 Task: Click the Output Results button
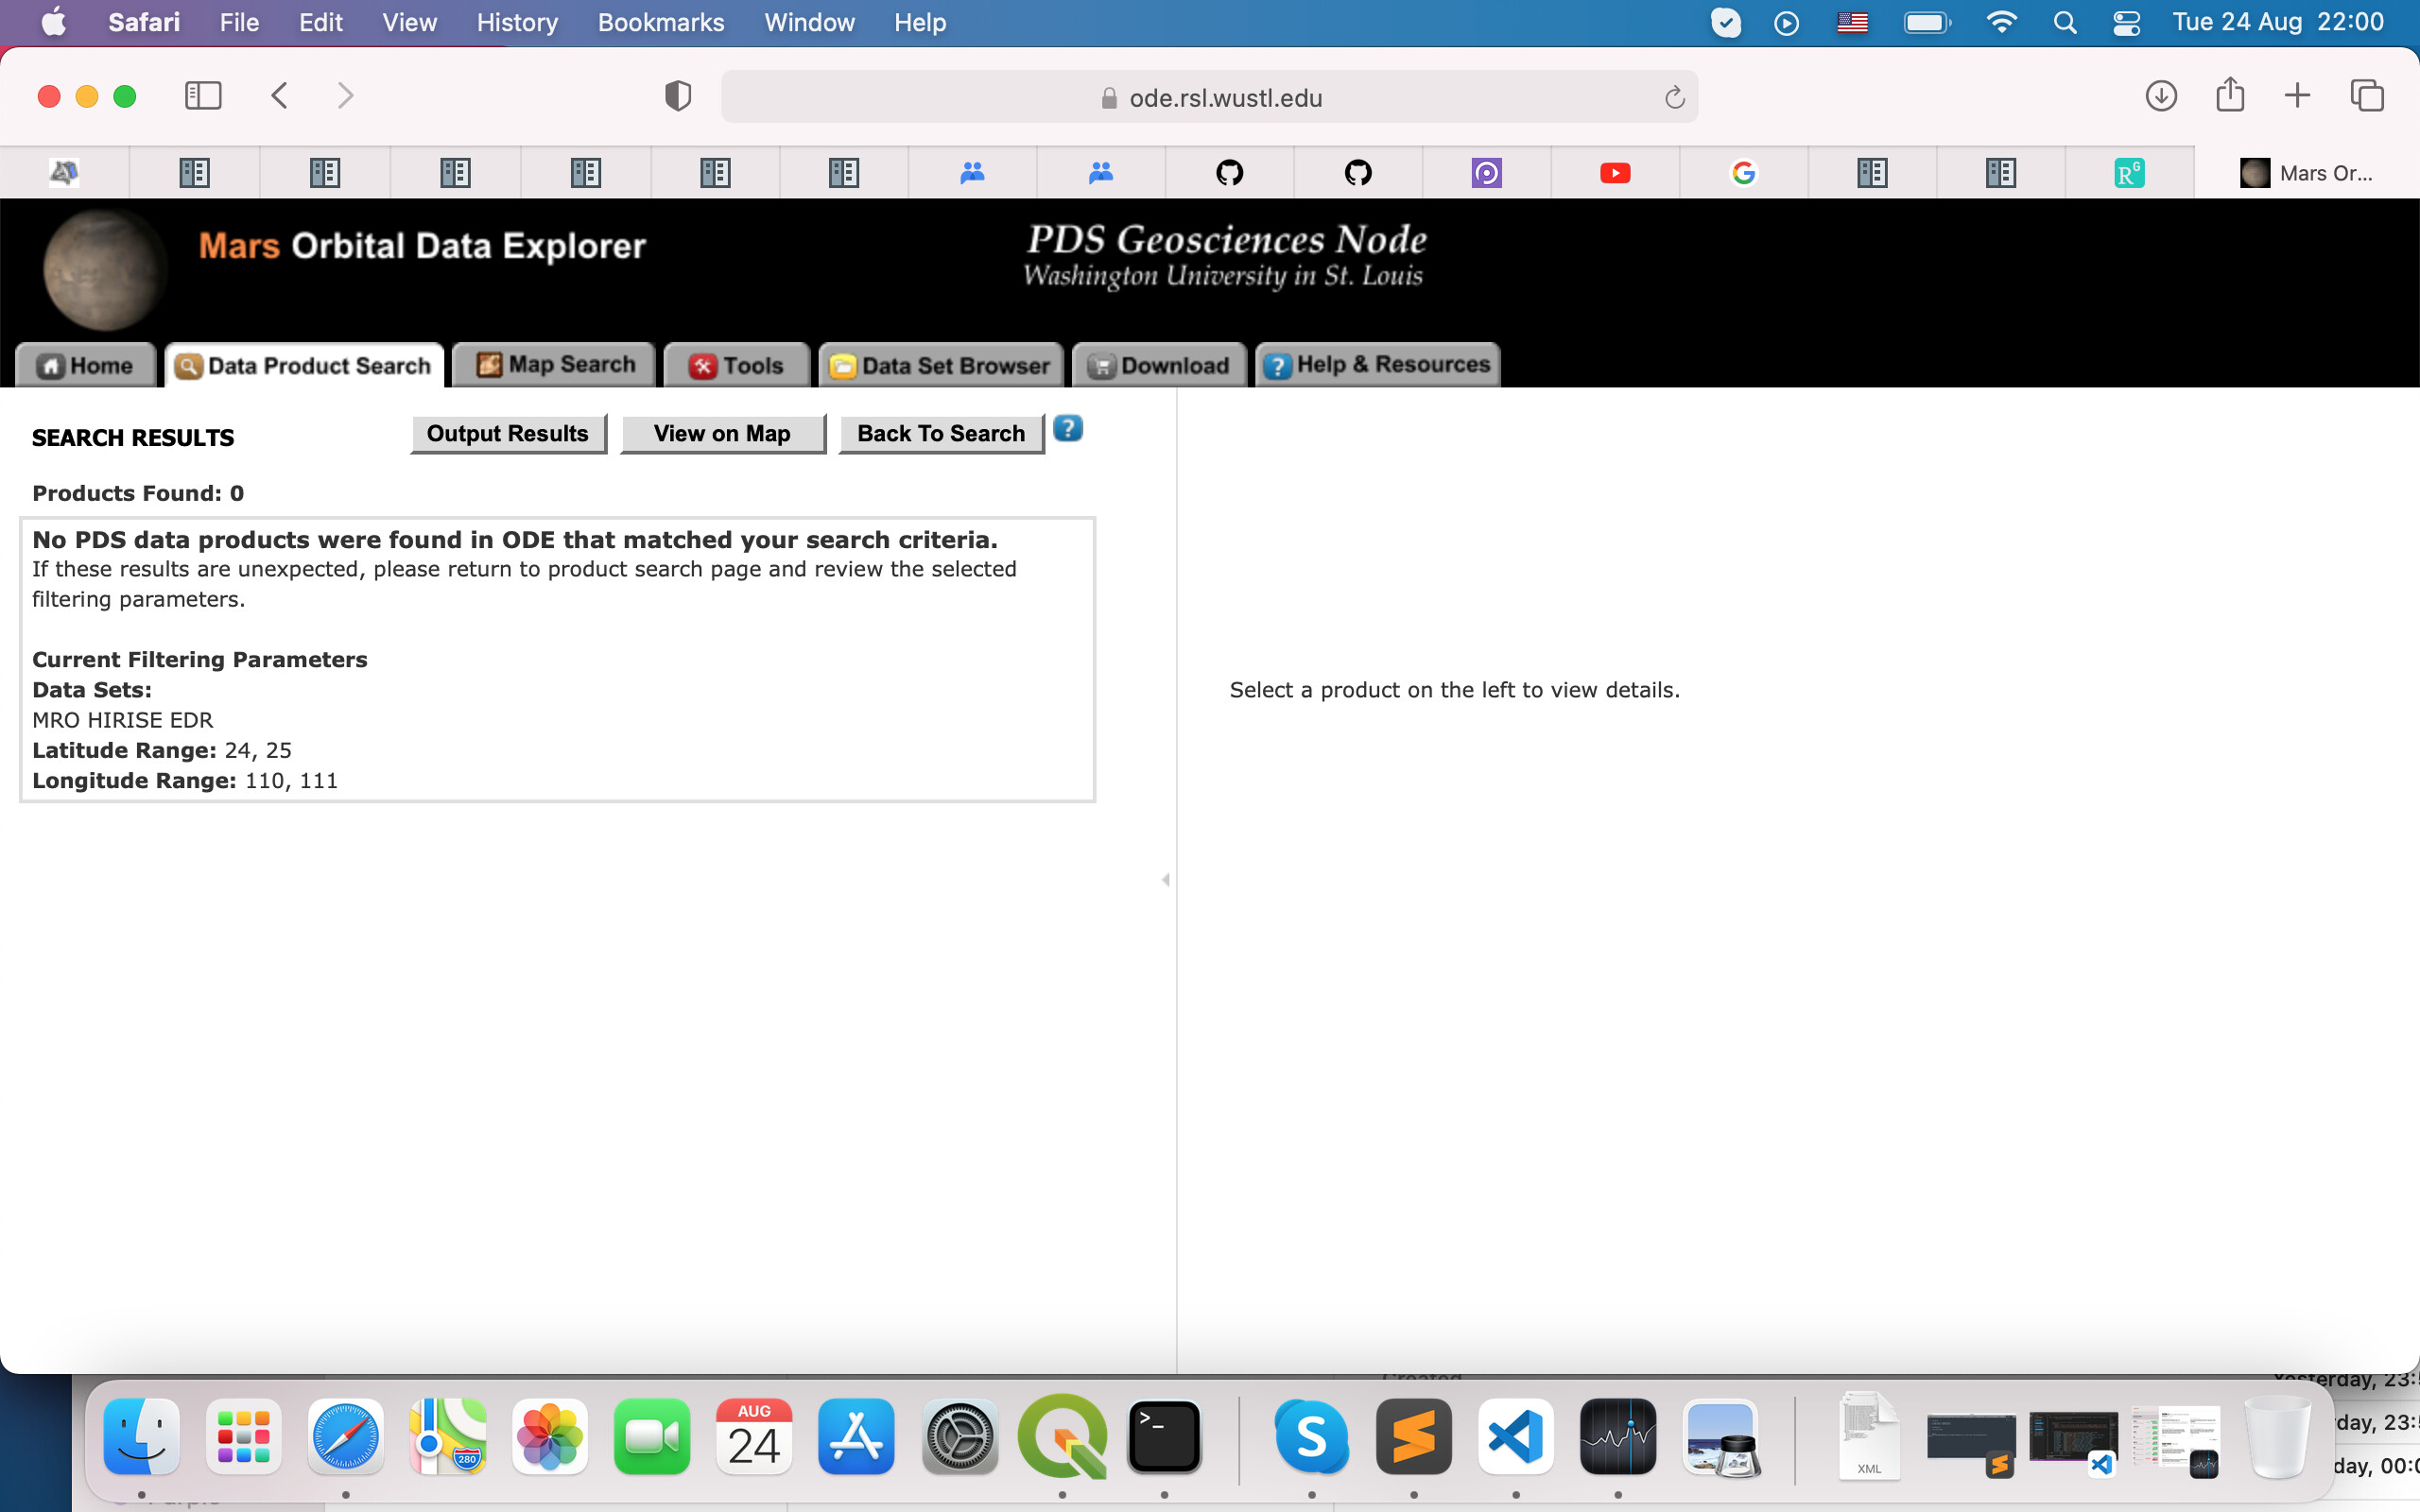point(507,434)
